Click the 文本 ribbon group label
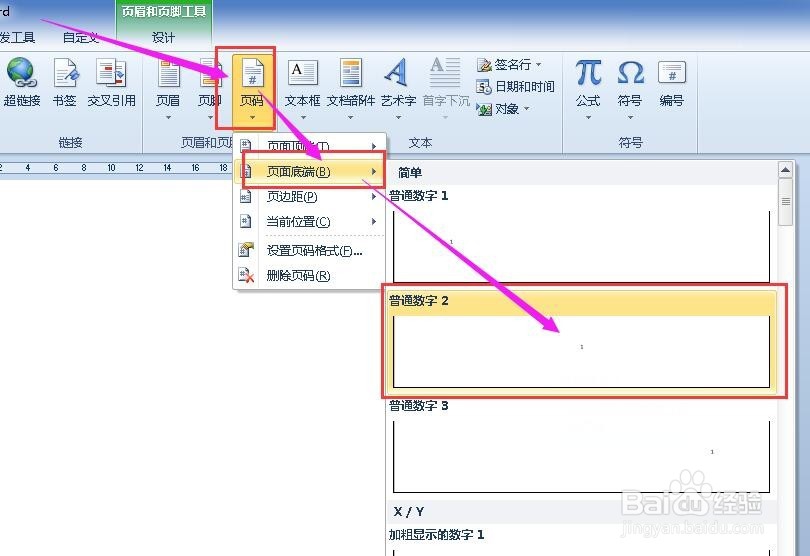810x556 pixels. (x=420, y=143)
